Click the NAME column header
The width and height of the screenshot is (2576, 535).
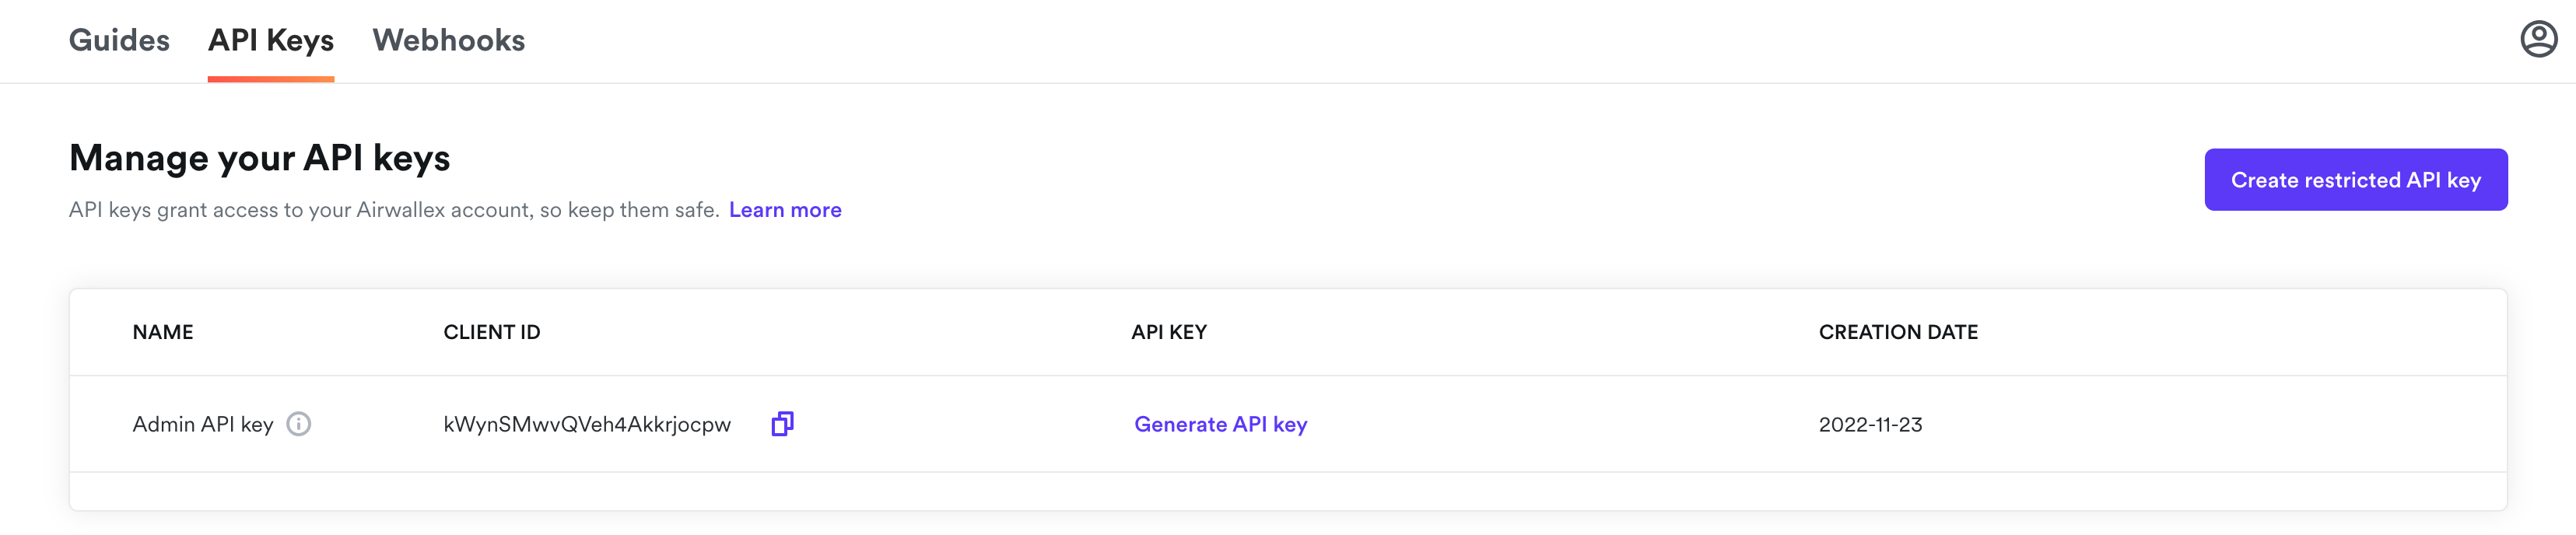click(x=163, y=332)
